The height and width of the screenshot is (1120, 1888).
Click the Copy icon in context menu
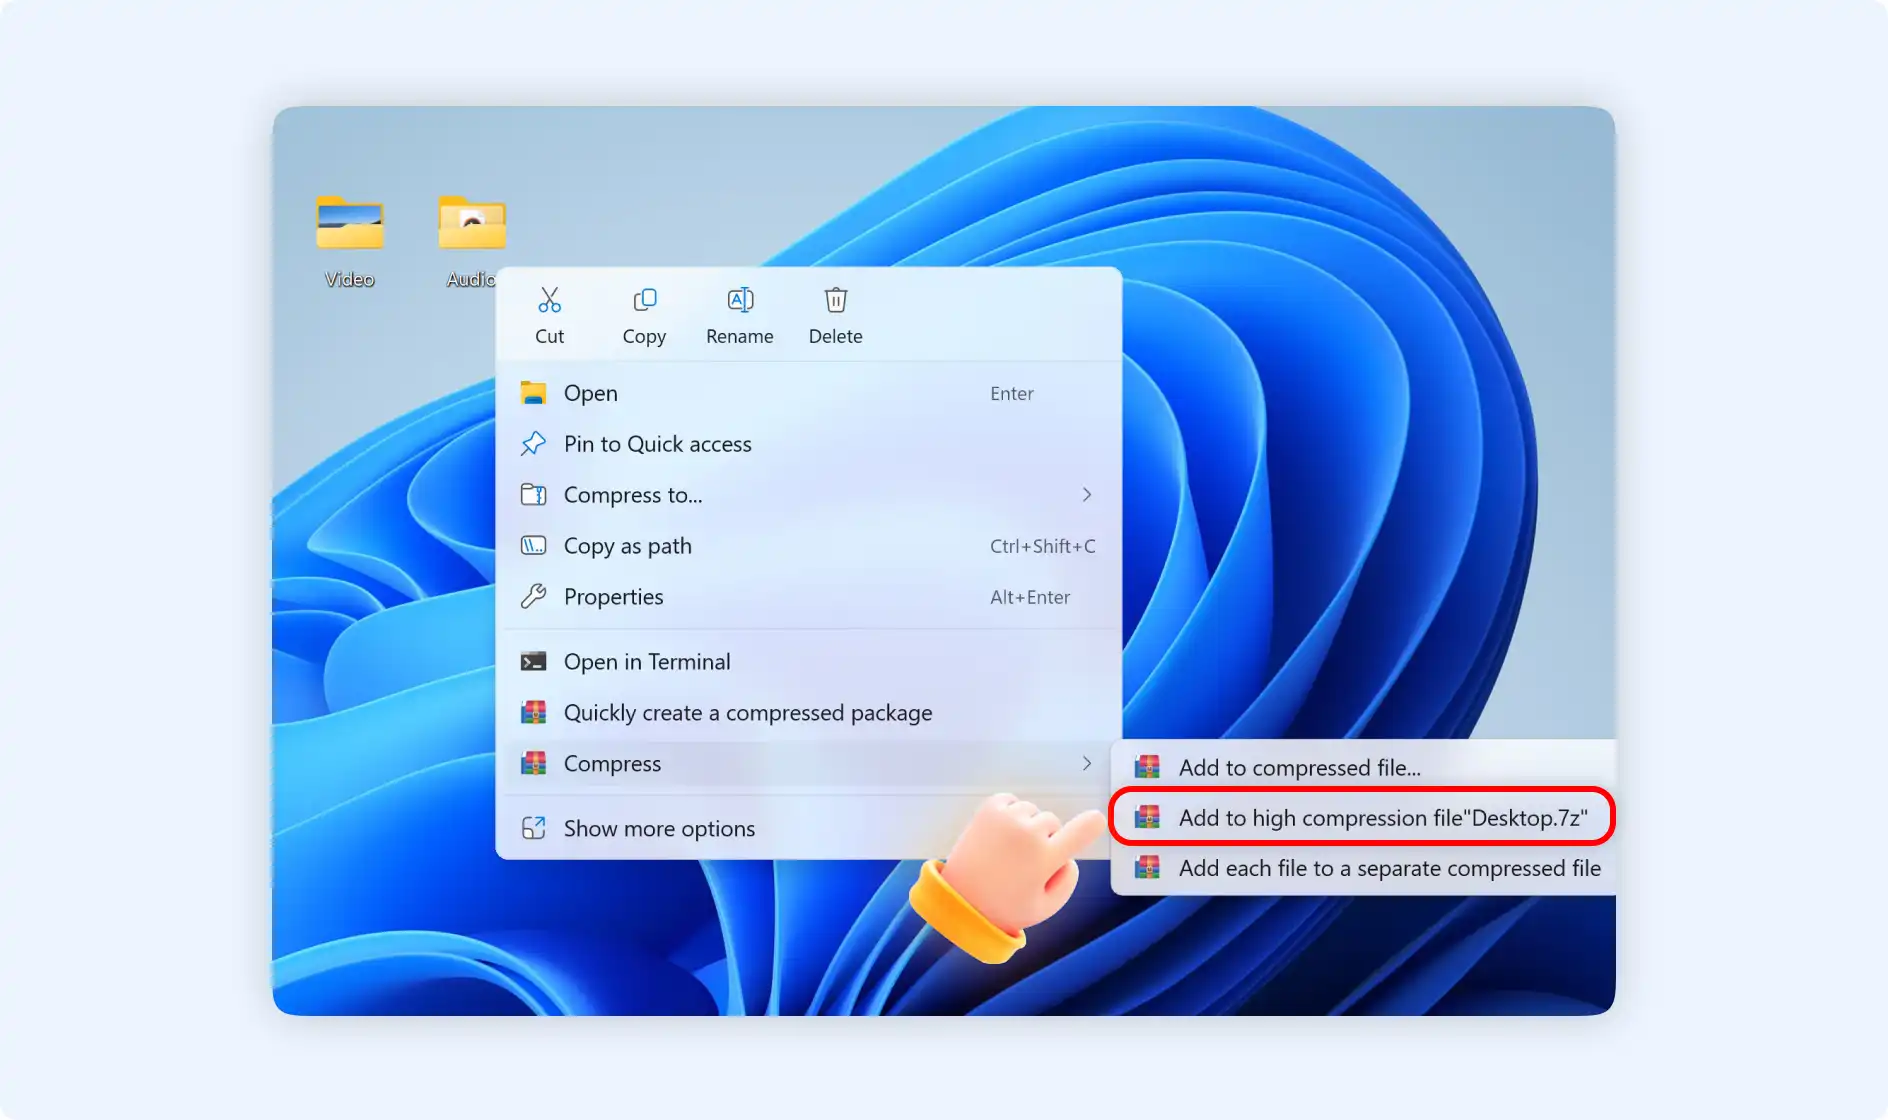point(645,300)
